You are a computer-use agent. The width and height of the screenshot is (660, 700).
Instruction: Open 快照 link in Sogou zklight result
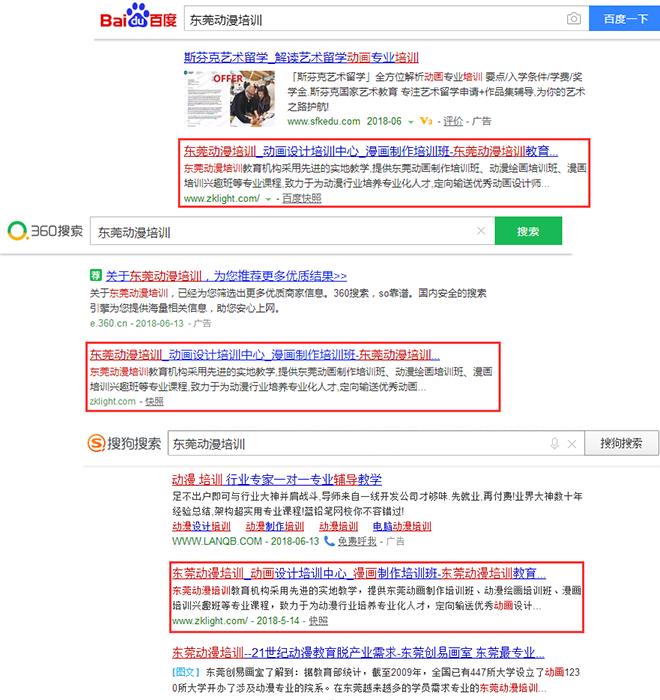(x=318, y=621)
